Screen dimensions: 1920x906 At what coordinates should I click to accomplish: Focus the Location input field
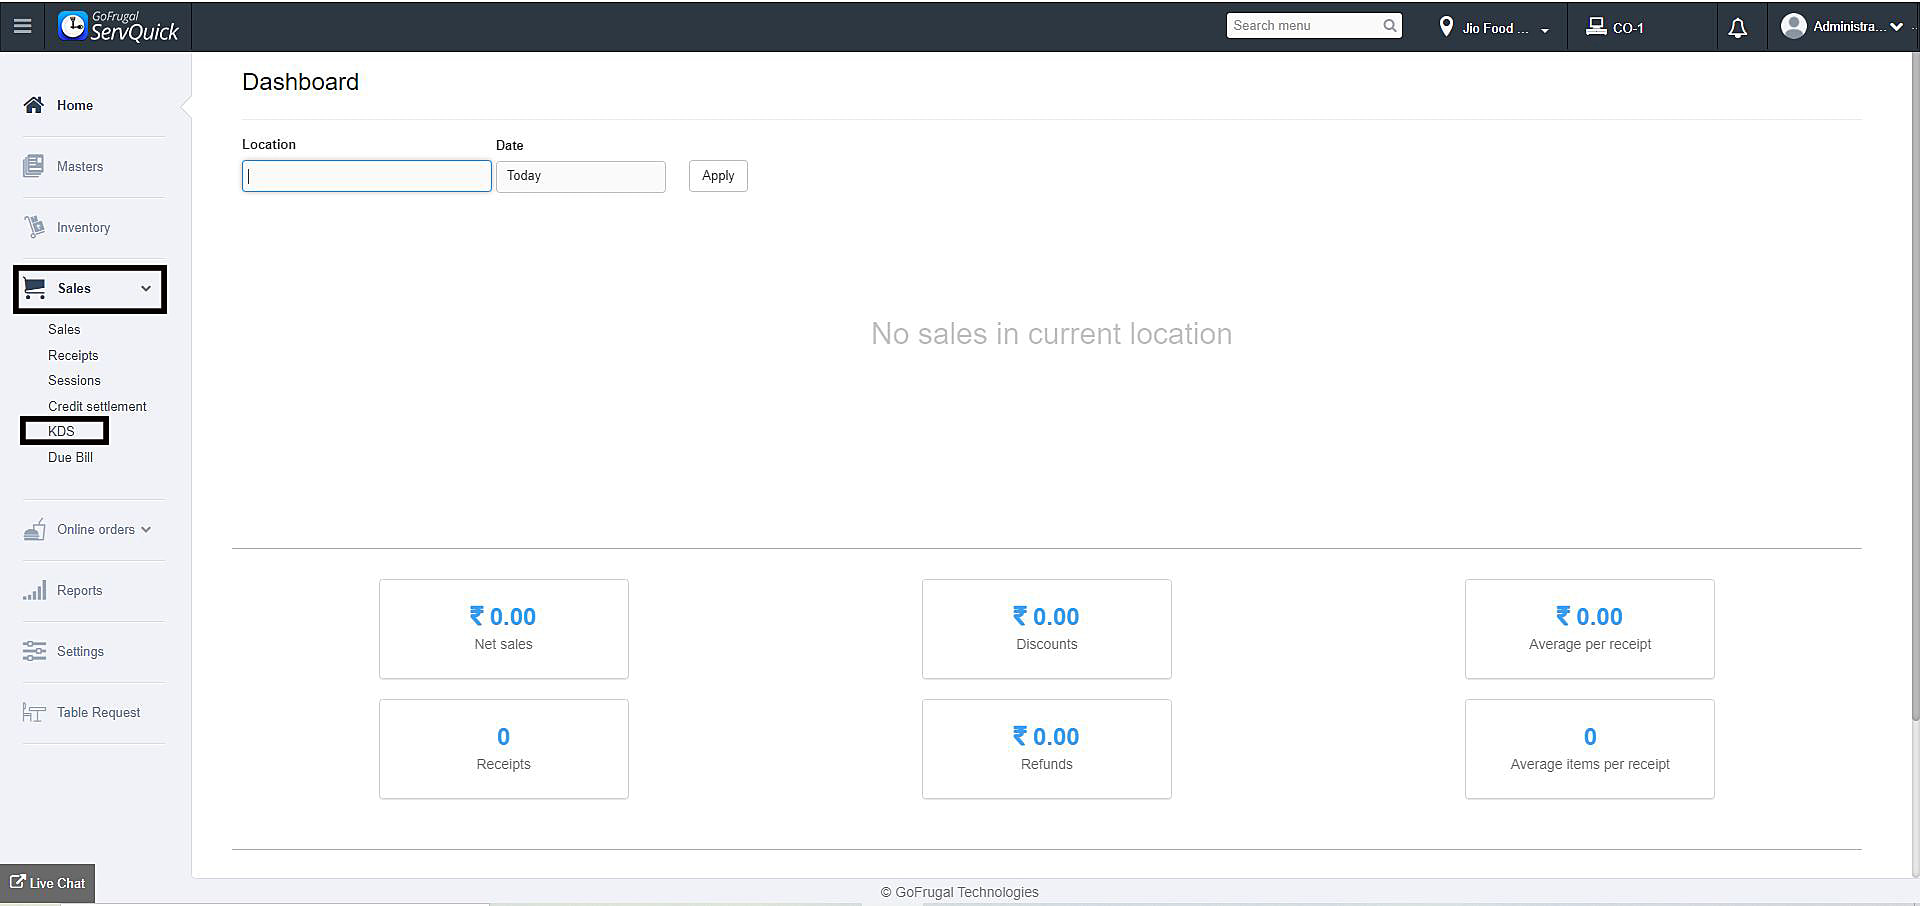366,176
